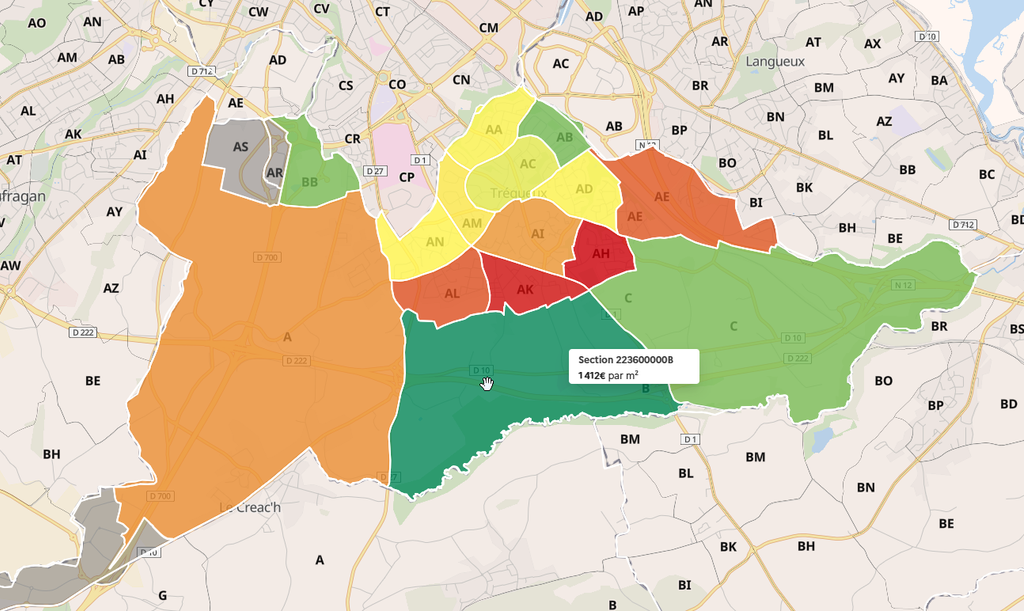The width and height of the screenshot is (1024, 611).
Task: Click the Trégueux town label
Action: (x=519, y=193)
